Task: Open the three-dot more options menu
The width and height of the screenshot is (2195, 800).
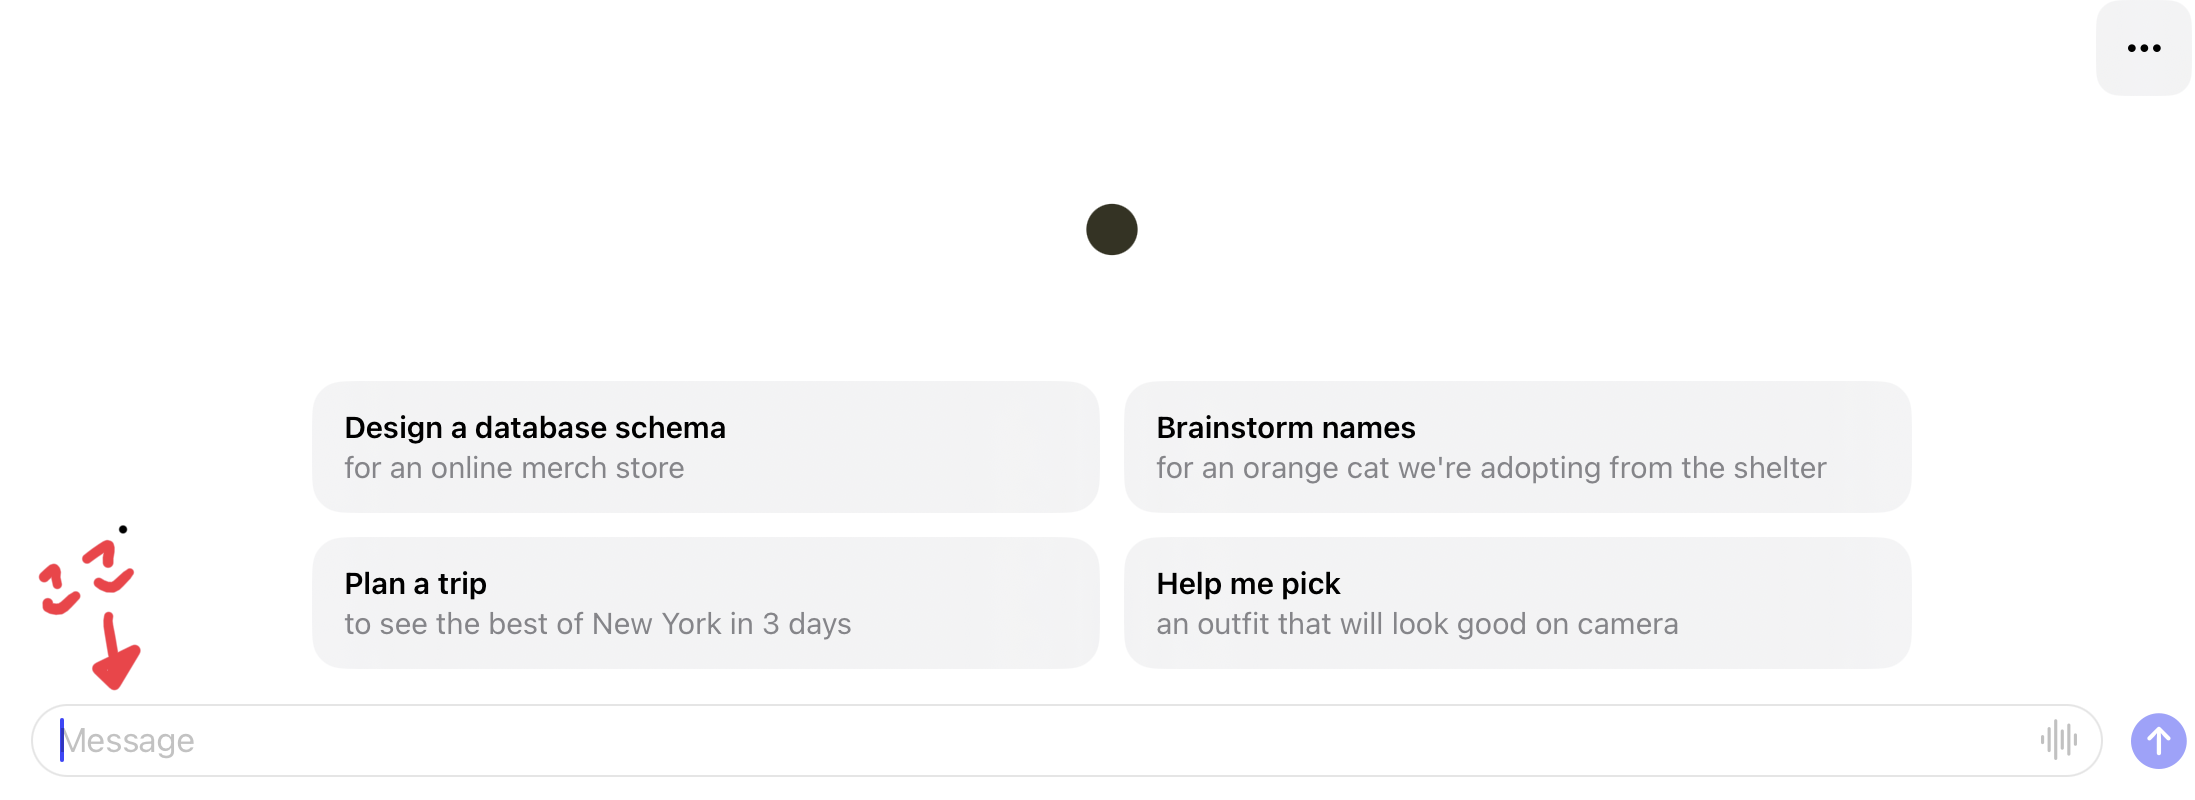Action: coord(2143,48)
